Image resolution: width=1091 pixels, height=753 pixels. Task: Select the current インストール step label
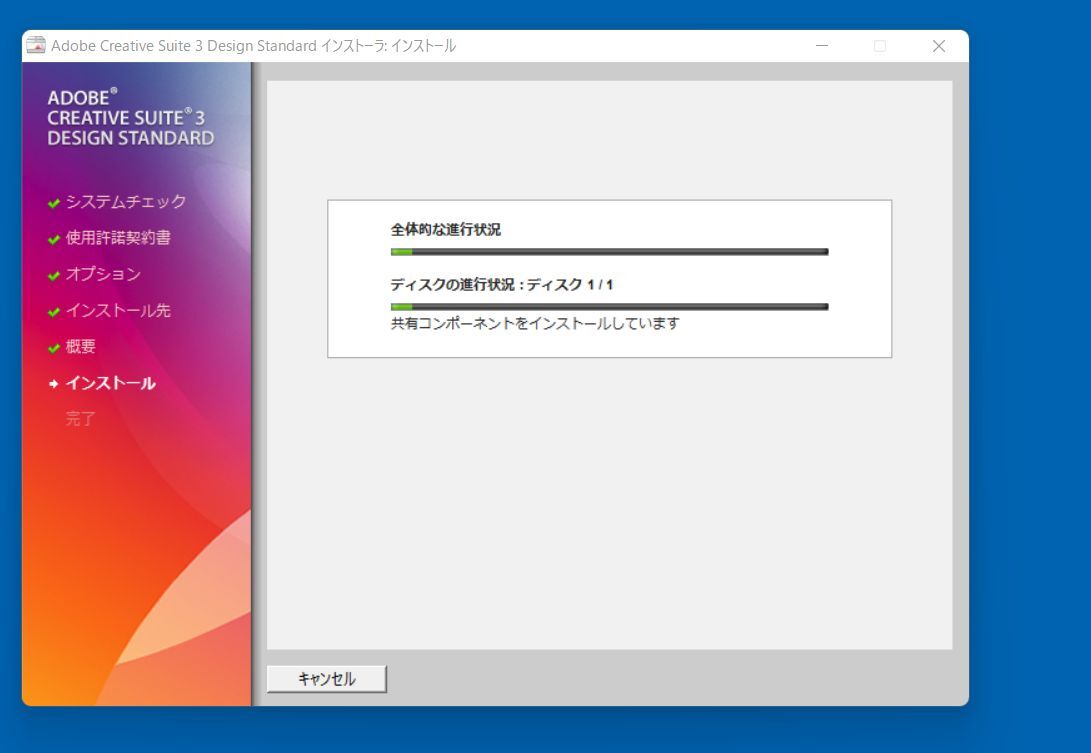coord(111,383)
